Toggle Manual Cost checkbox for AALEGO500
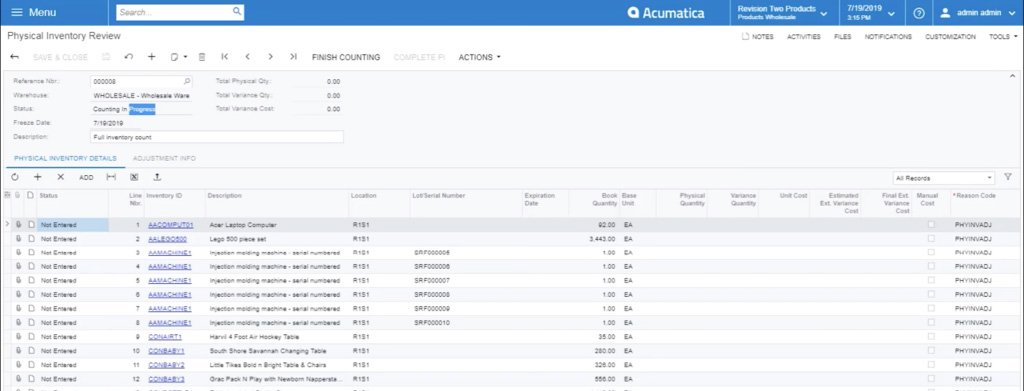 [x=931, y=239]
